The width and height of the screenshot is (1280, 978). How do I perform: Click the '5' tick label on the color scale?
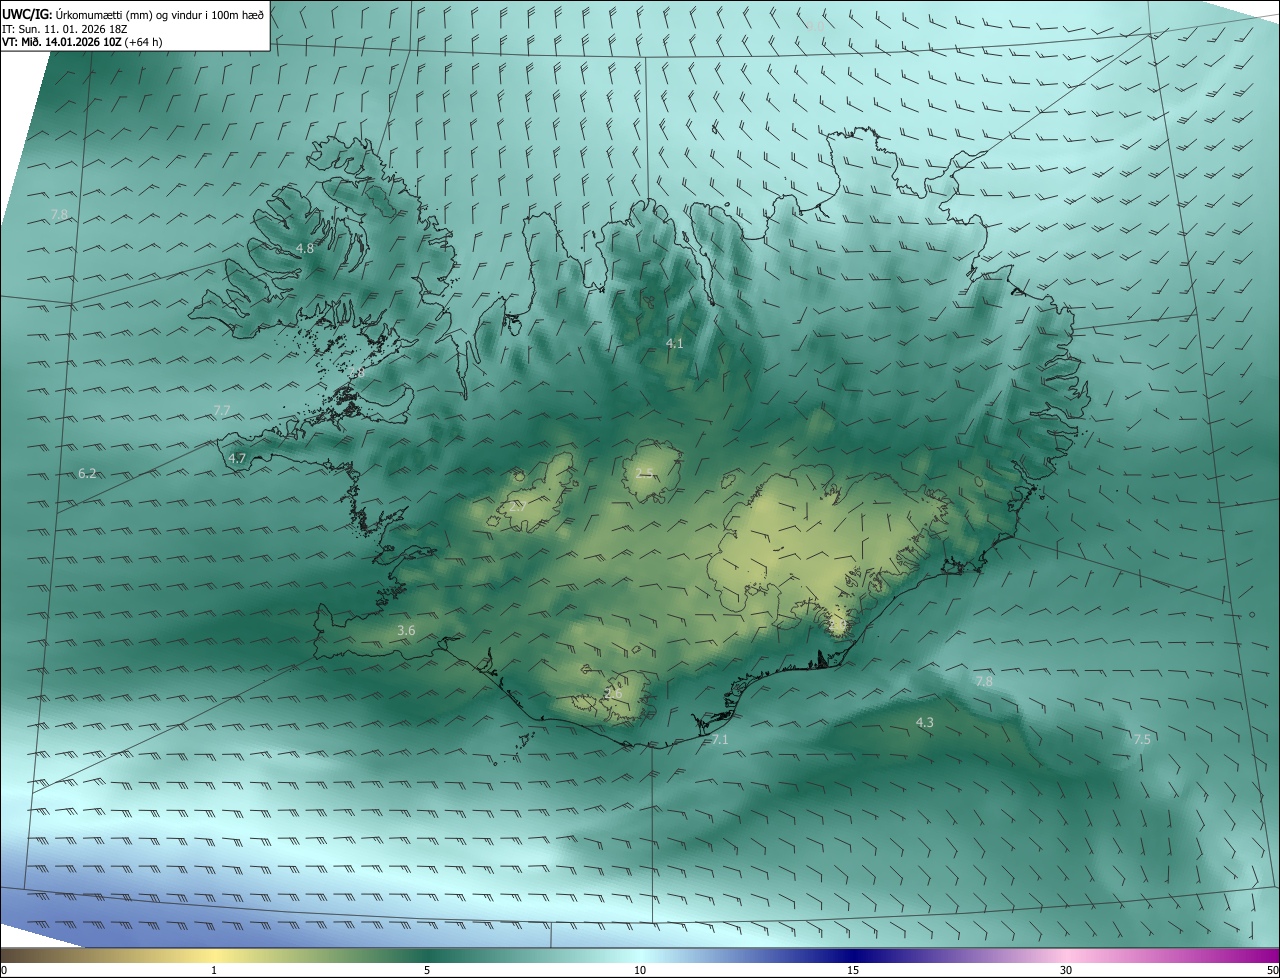pos(427,970)
